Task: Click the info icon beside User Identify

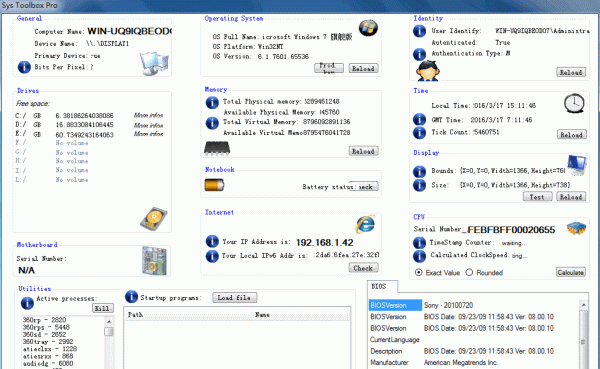Action: (419, 31)
